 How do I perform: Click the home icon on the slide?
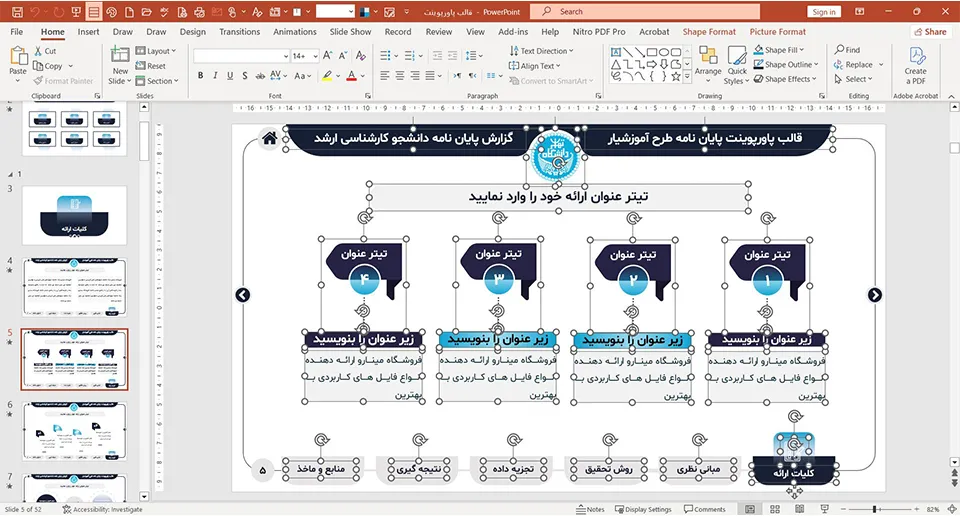tap(269, 138)
